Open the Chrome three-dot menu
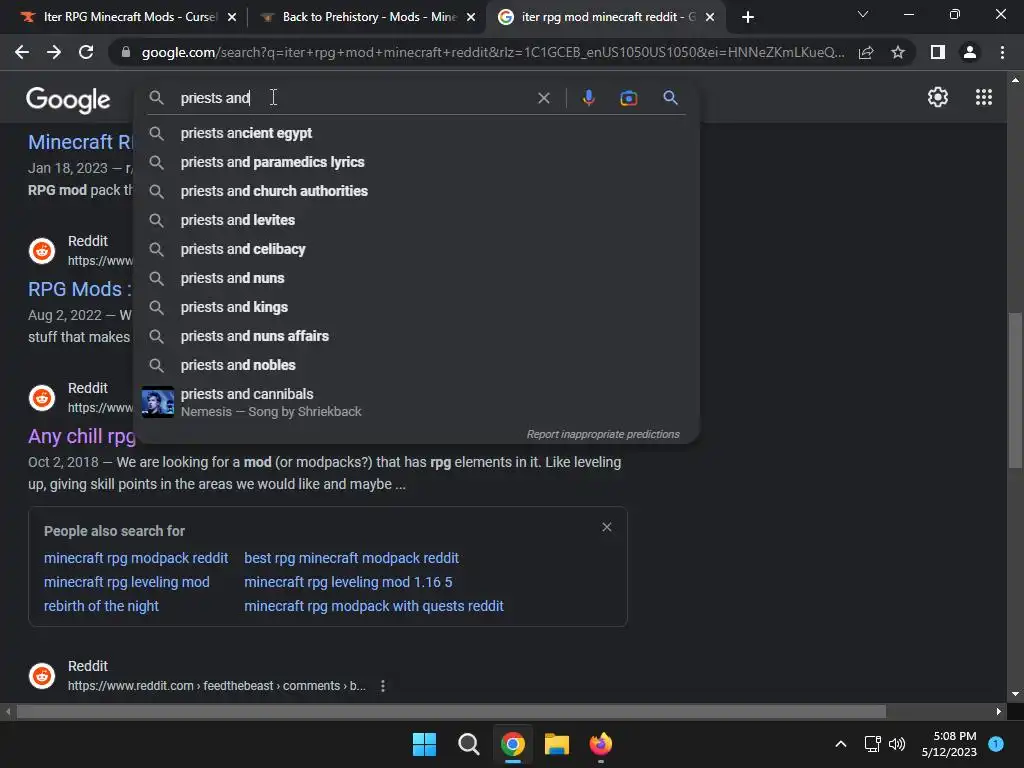 click(1002, 52)
